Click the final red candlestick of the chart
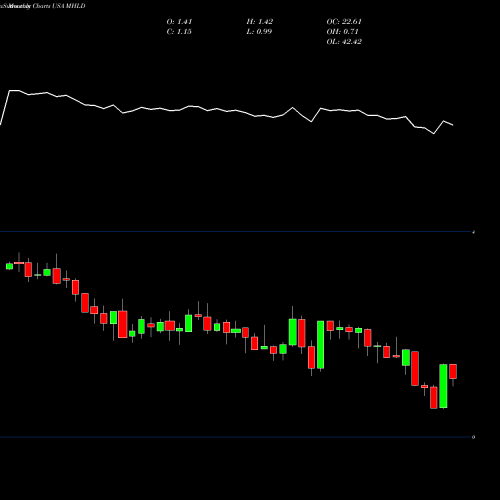Viewport: 500px width, 500px height. pos(453,371)
